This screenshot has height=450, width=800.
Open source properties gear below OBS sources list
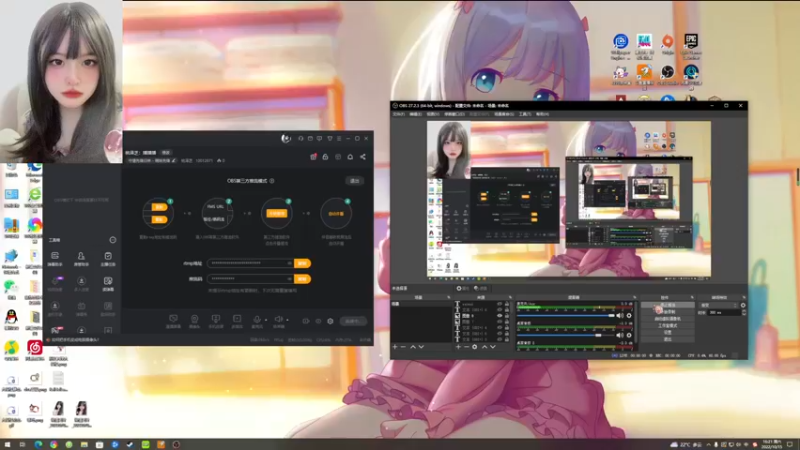coord(474,347)
